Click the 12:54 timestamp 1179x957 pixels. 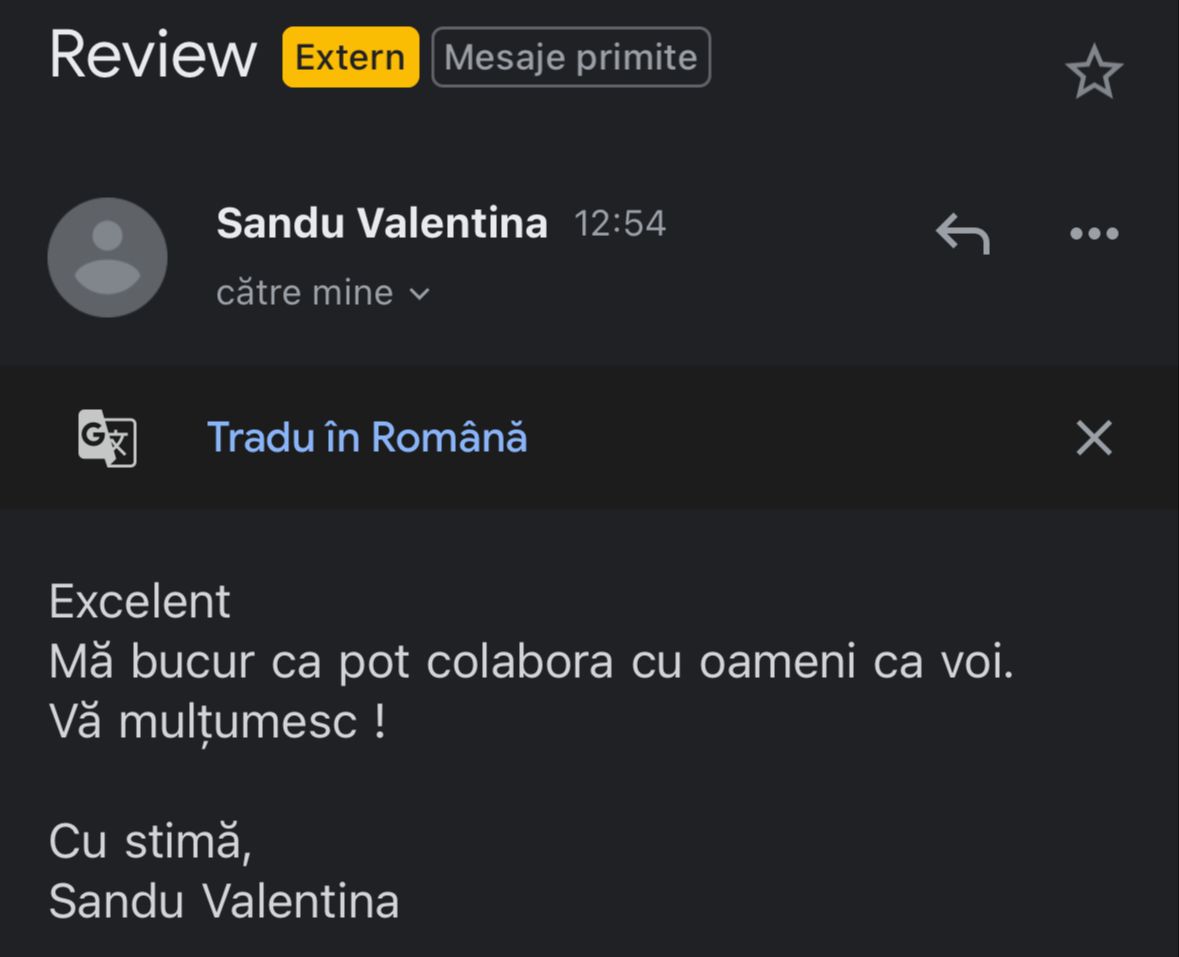click(620, 223)
